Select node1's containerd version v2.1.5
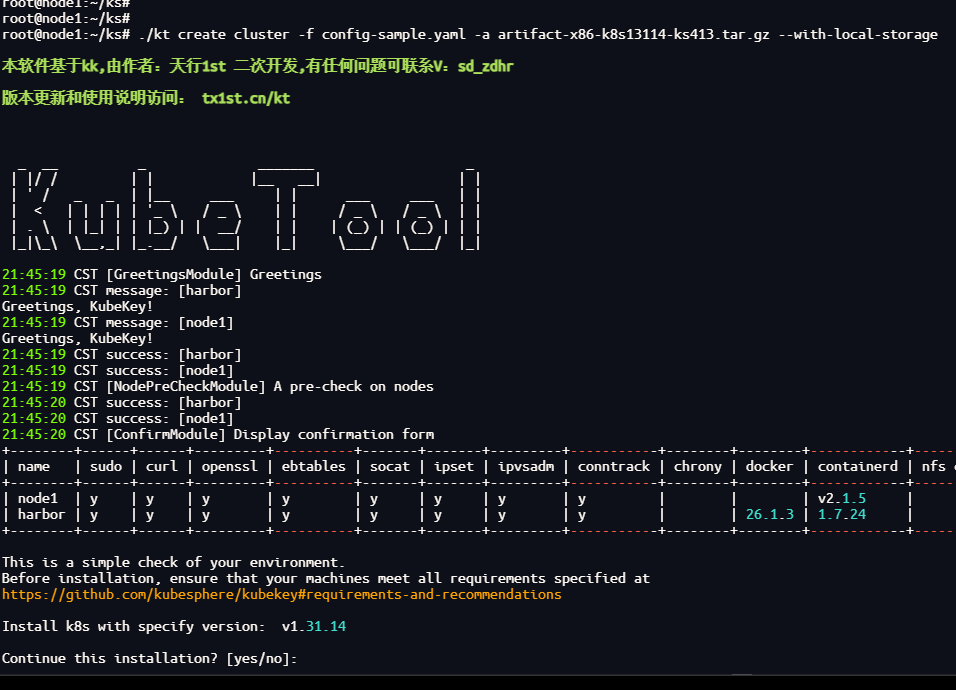The height and width of the screenshot is (690, 956). 842,499
